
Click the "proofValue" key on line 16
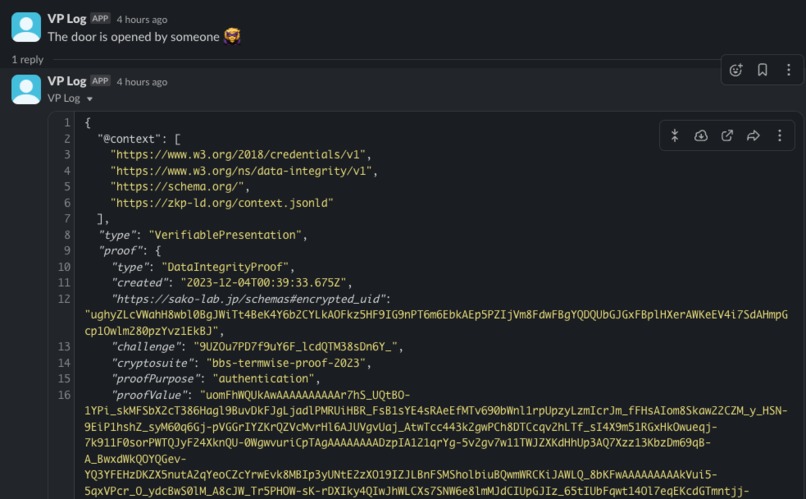pos(152,395)
